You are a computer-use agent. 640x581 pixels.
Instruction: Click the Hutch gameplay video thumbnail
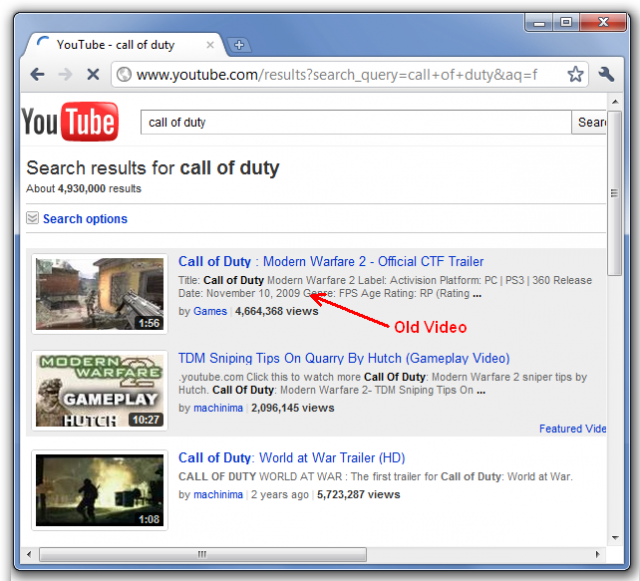[99, 390]
